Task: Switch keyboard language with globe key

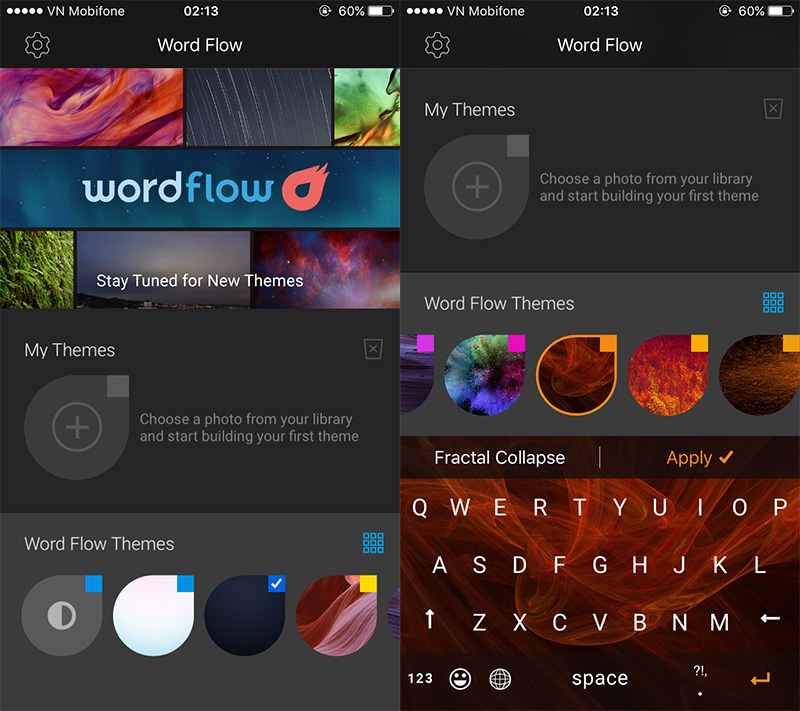Action: (x=500, y=679)
